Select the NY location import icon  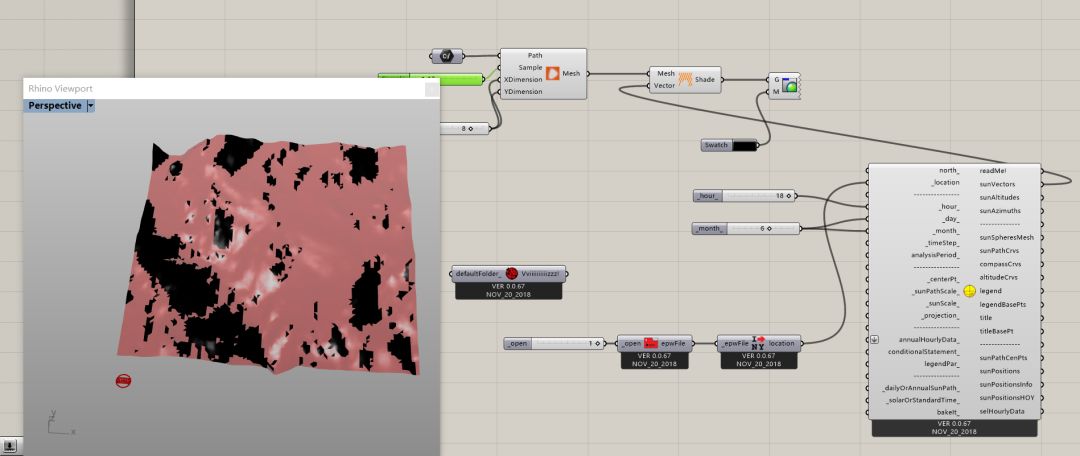pos(758,343)
